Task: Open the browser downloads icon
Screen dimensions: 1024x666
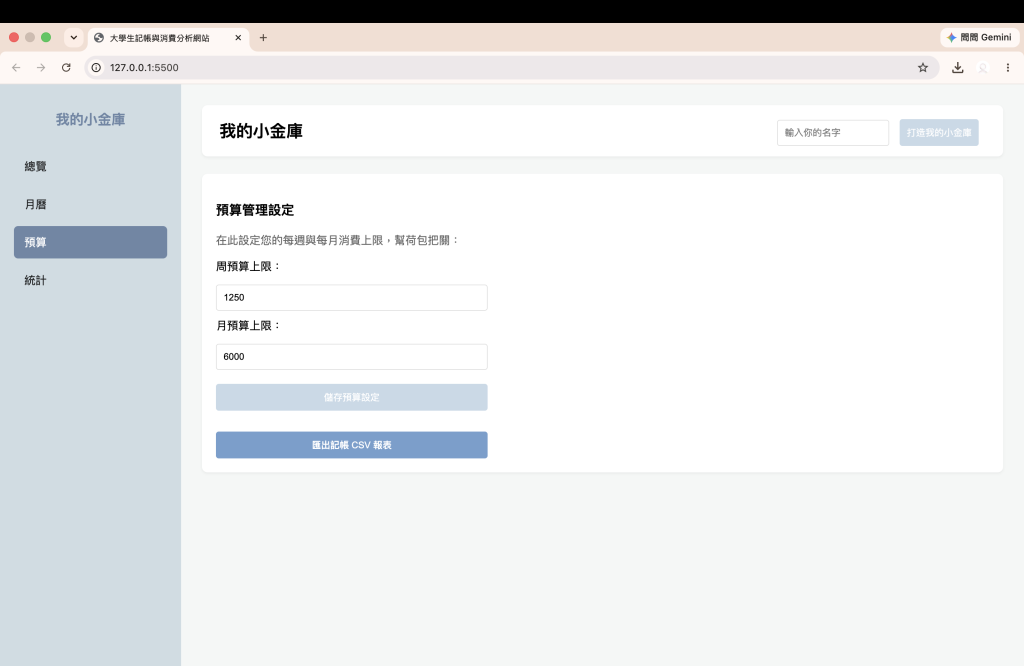Action: pyautogui.click(x=957, y=67)
